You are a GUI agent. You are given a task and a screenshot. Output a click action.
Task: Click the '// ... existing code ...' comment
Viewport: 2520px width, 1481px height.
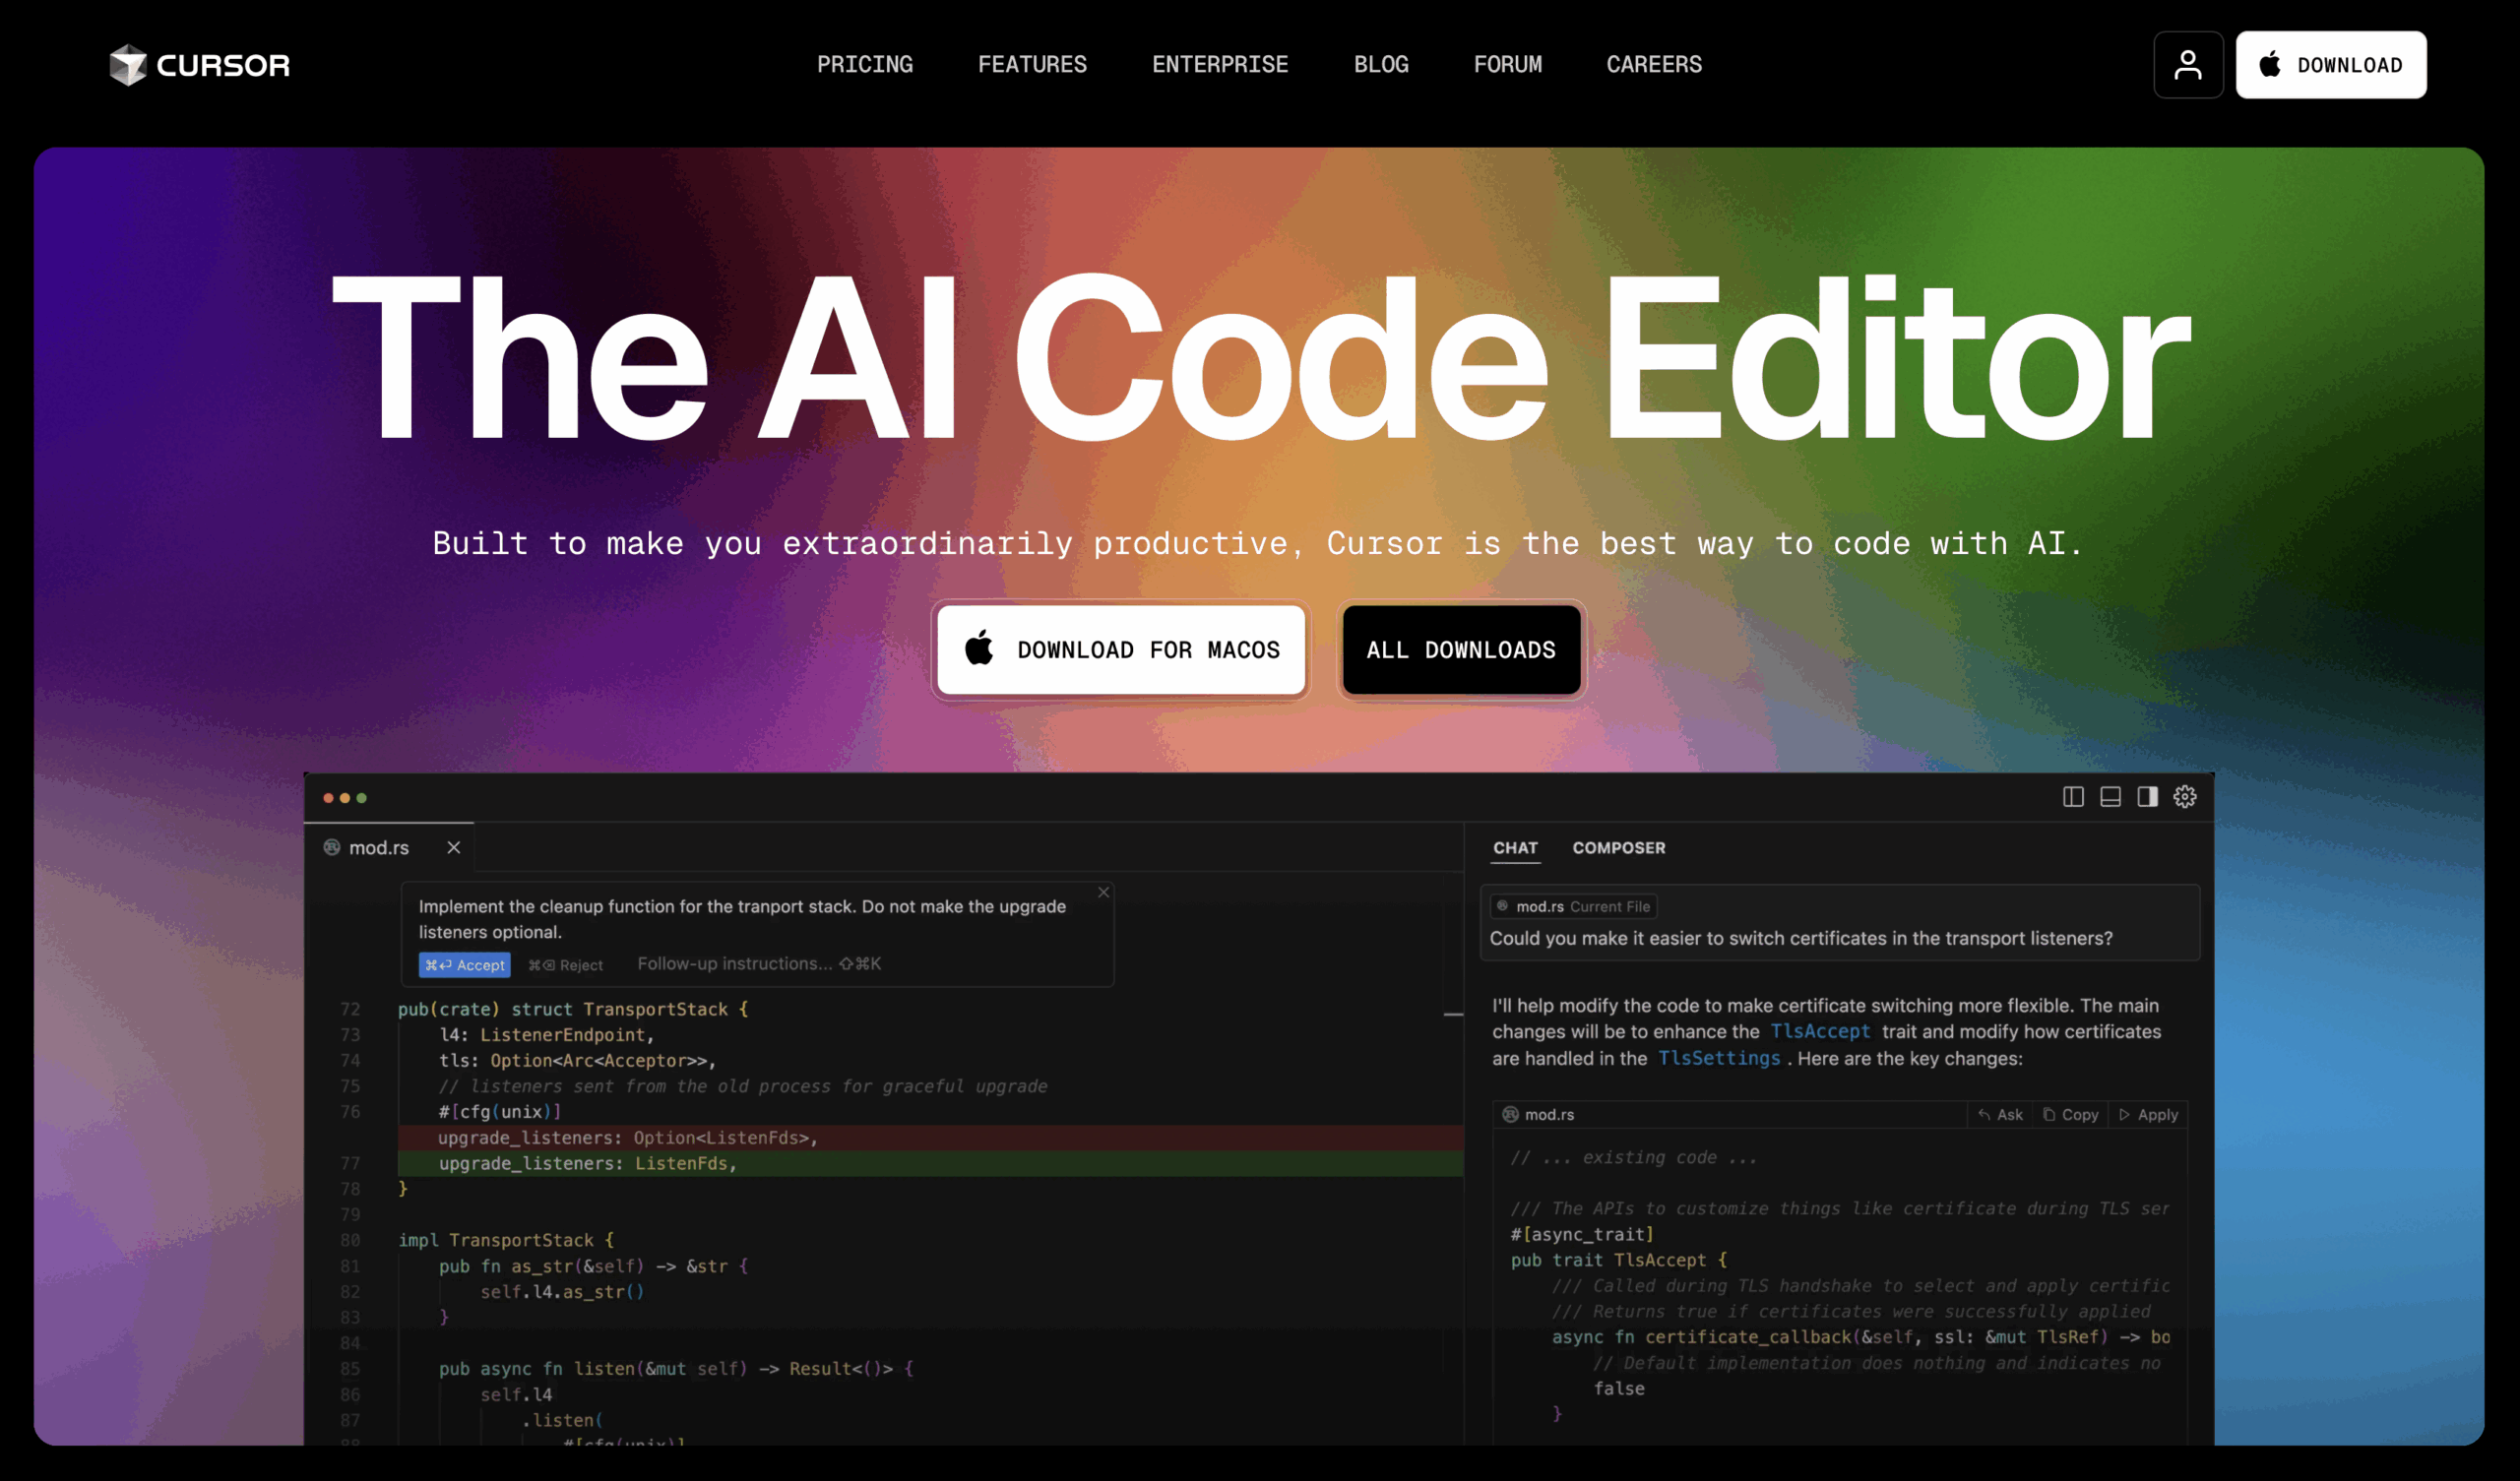click(x=1634, y=1158)
